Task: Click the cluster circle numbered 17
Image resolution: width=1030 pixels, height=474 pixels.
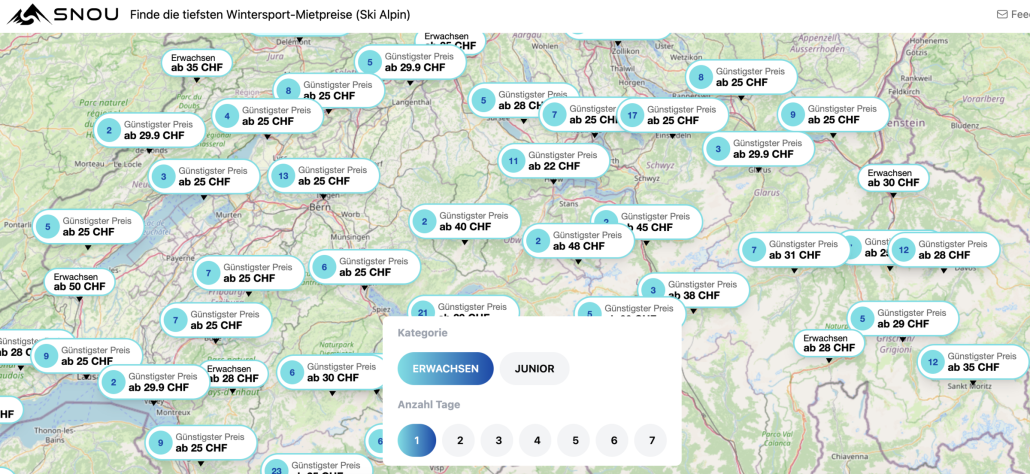Action: [631, 115]
